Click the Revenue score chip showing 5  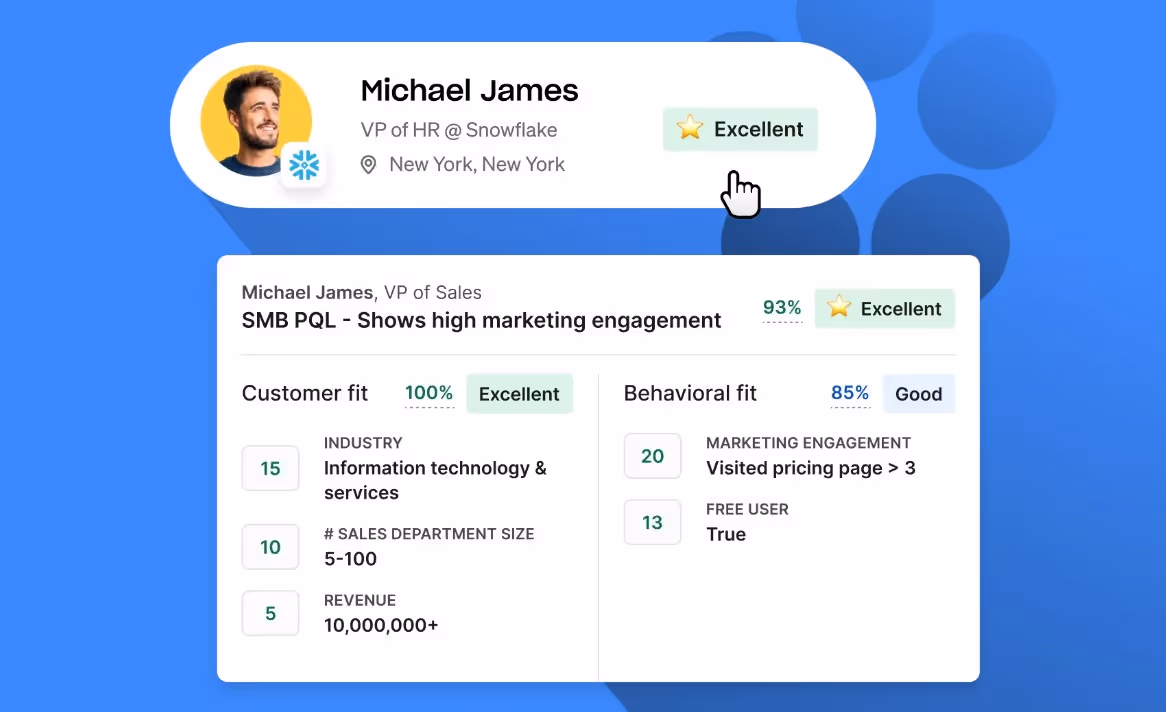click(x=270, y=613)
